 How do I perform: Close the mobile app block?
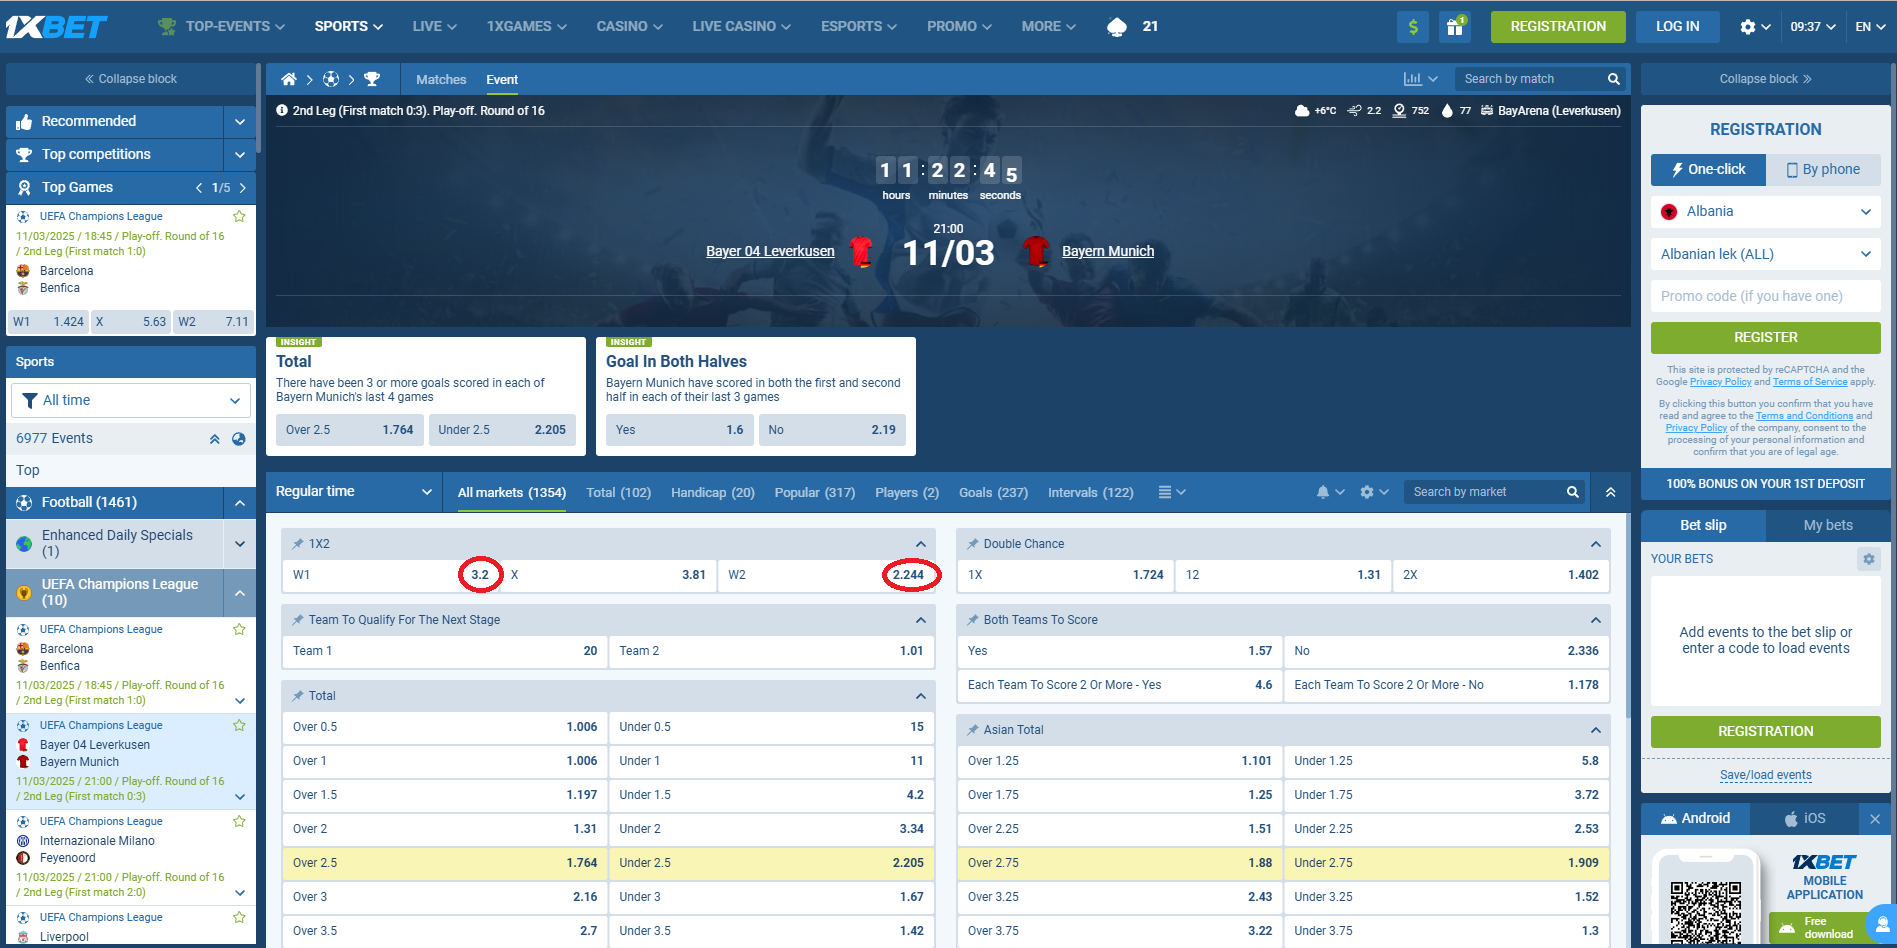(1875, 819)
